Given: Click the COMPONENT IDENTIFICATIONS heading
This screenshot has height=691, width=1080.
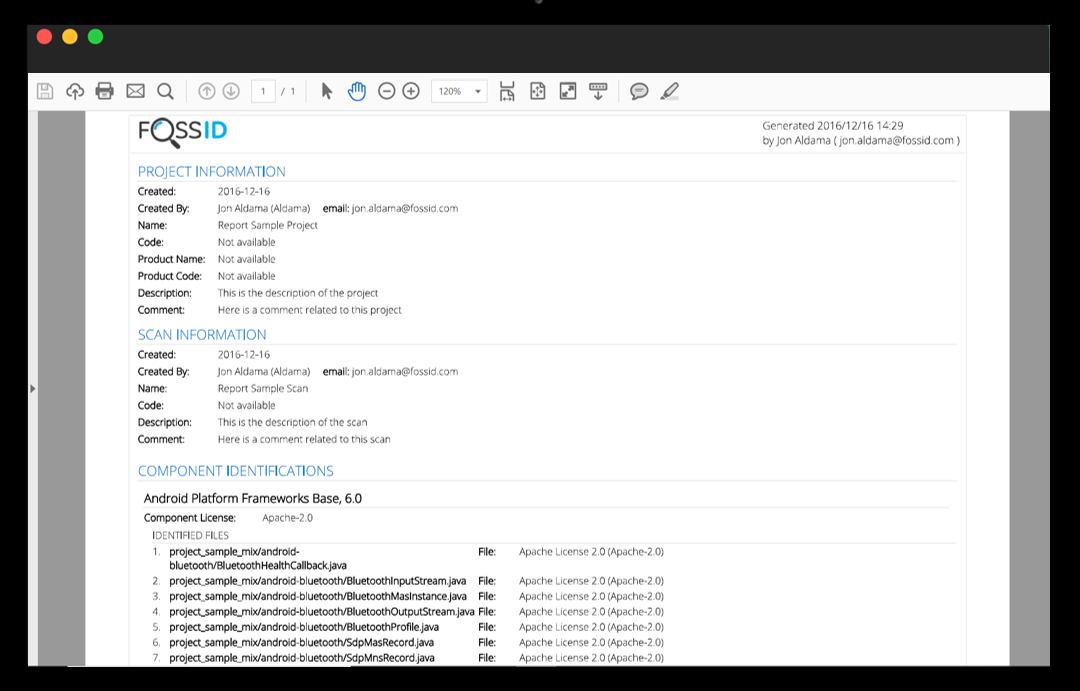Looking at the screenshot, I should [x=236, y=471].
